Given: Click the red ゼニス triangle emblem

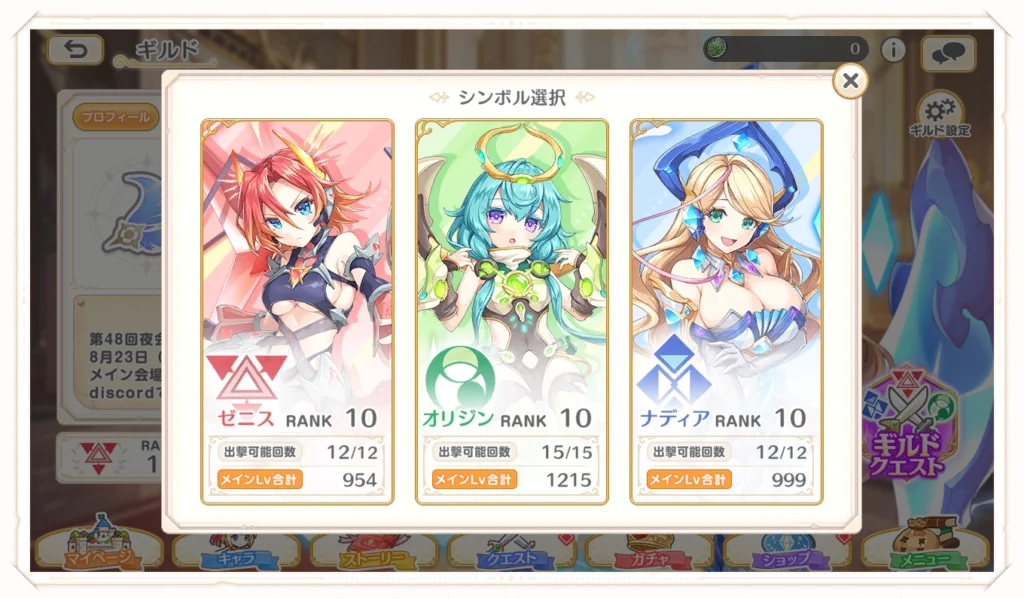Looking at the screenshot, I should [246, 379].
